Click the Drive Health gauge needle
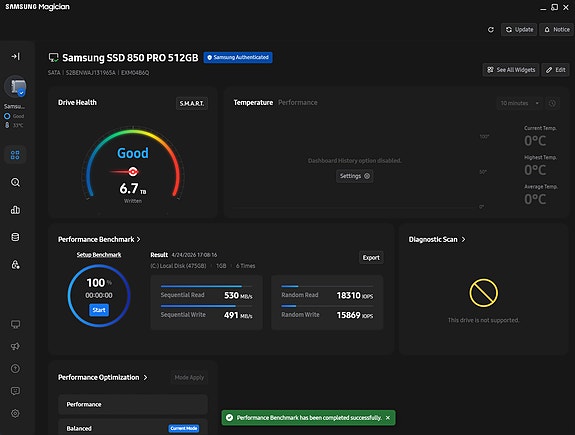 click(x=124, y=171)
